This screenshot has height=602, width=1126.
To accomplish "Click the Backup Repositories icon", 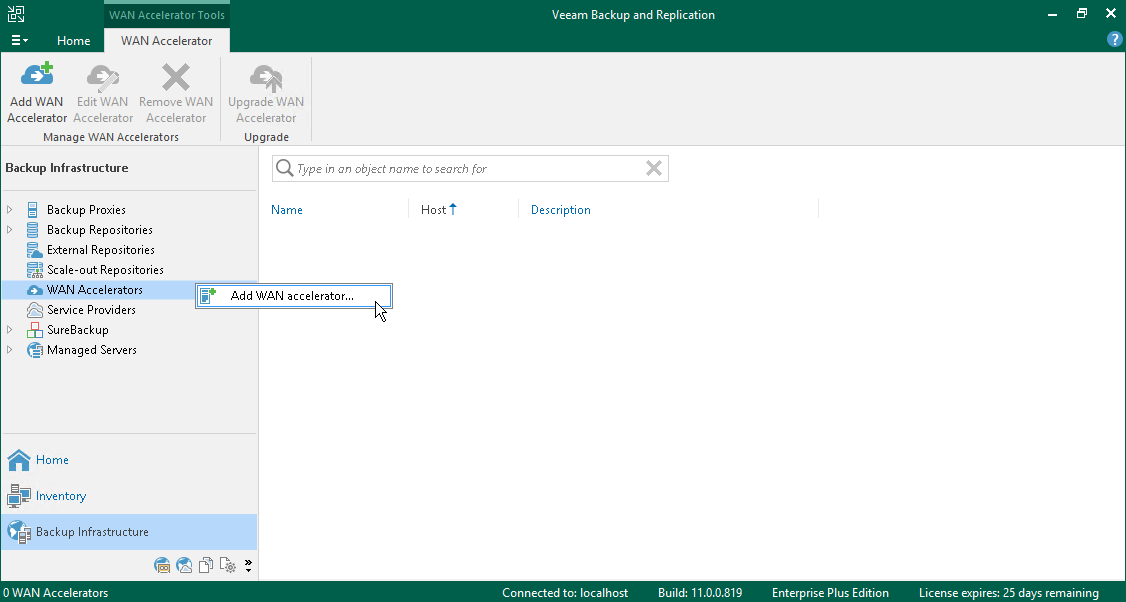I will click(x=33, y=230).
